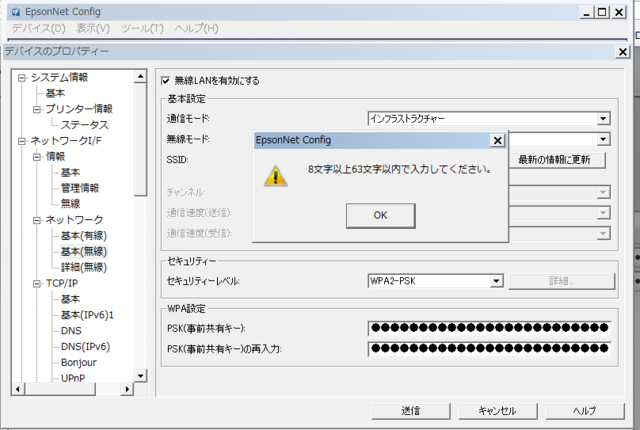
Task: Select 基本(無線) tree item
Action: coord(84,252)
